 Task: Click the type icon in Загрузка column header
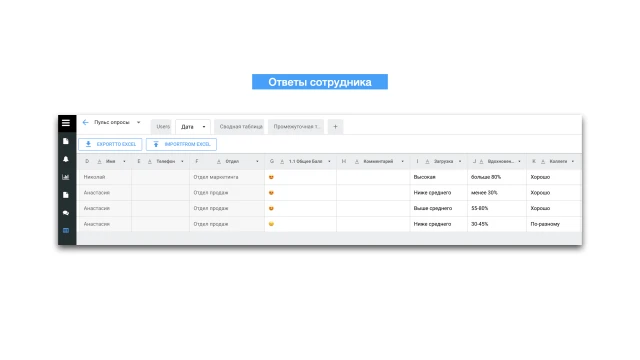click(x=427, y=162)
